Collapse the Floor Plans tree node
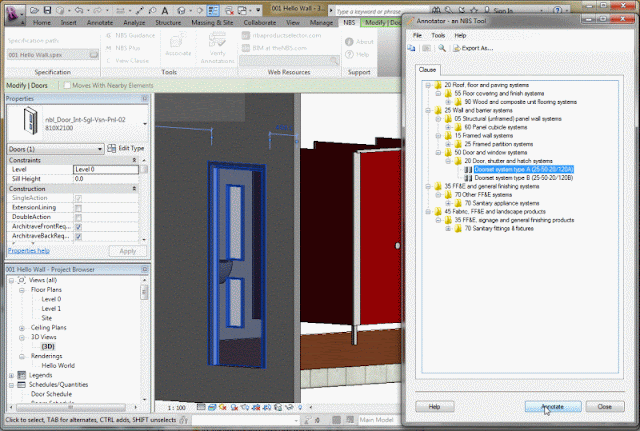640x431 pixels. point(22,290)
